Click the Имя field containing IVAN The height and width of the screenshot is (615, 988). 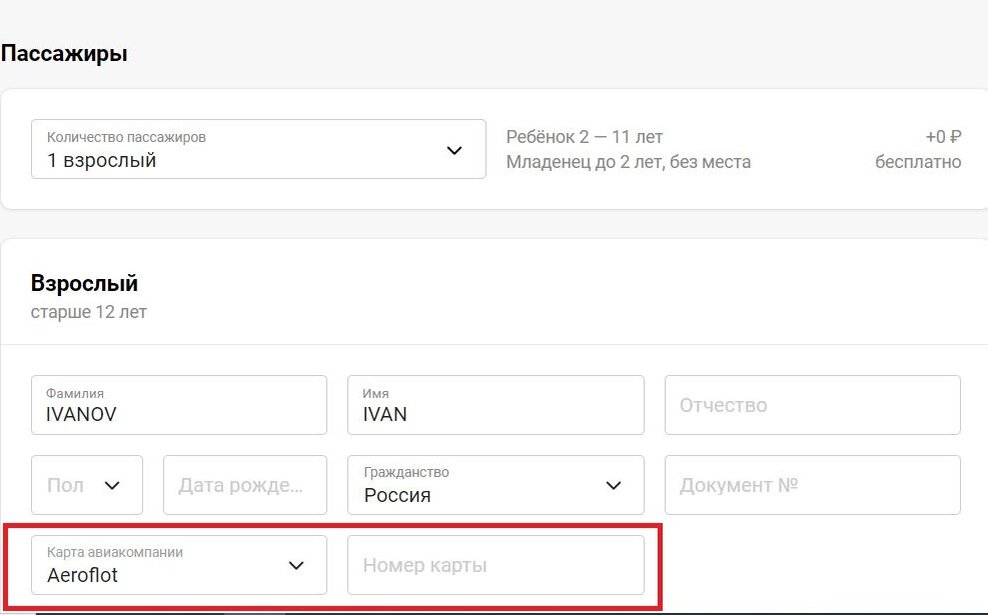(x=496, y=405)
